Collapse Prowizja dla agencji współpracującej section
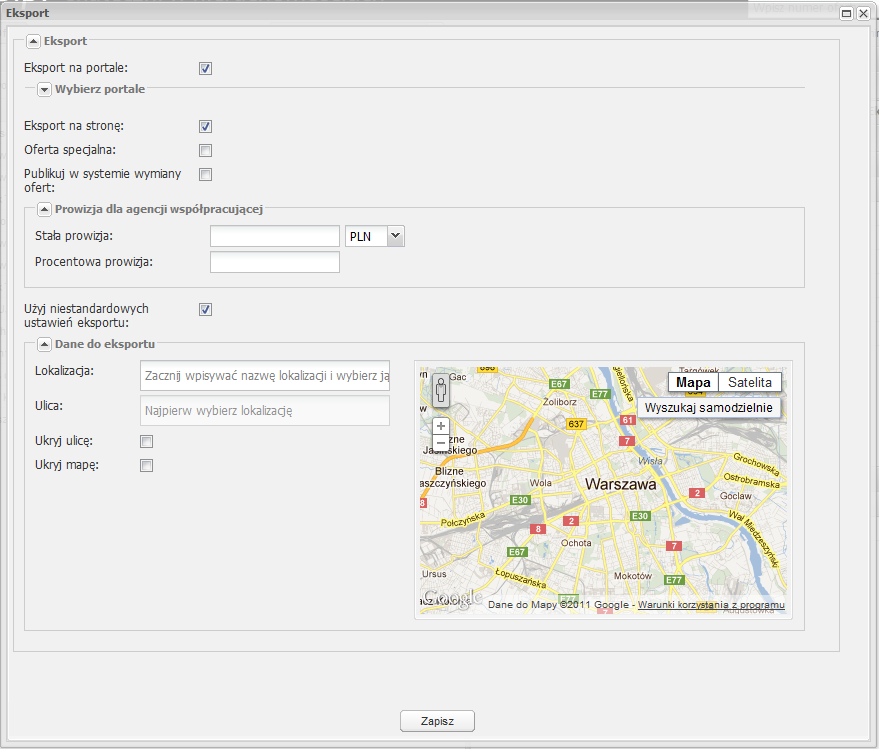This screenshot has height=749, width=879. 44,210
